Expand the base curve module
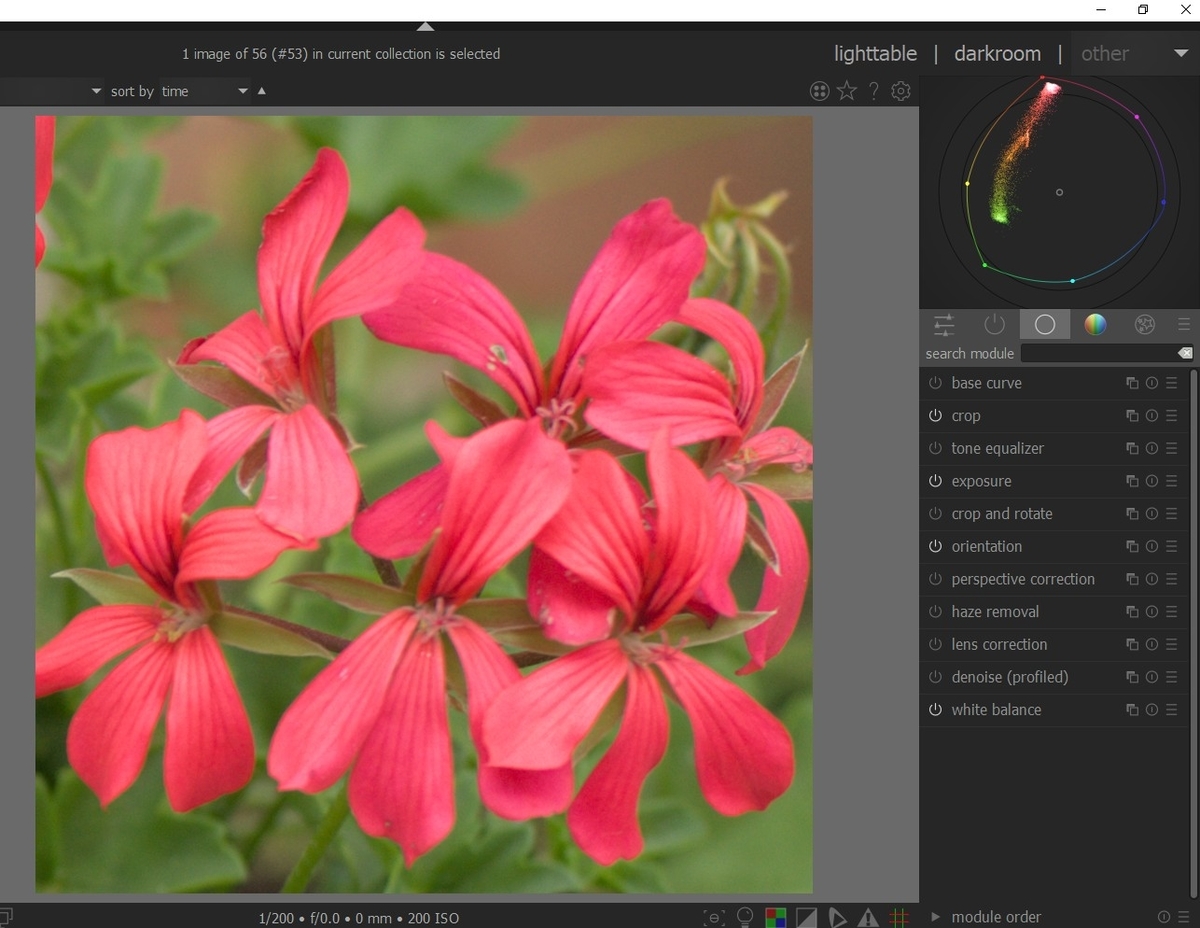Screen dimensions: 1200x928 [x=986, y=383]
